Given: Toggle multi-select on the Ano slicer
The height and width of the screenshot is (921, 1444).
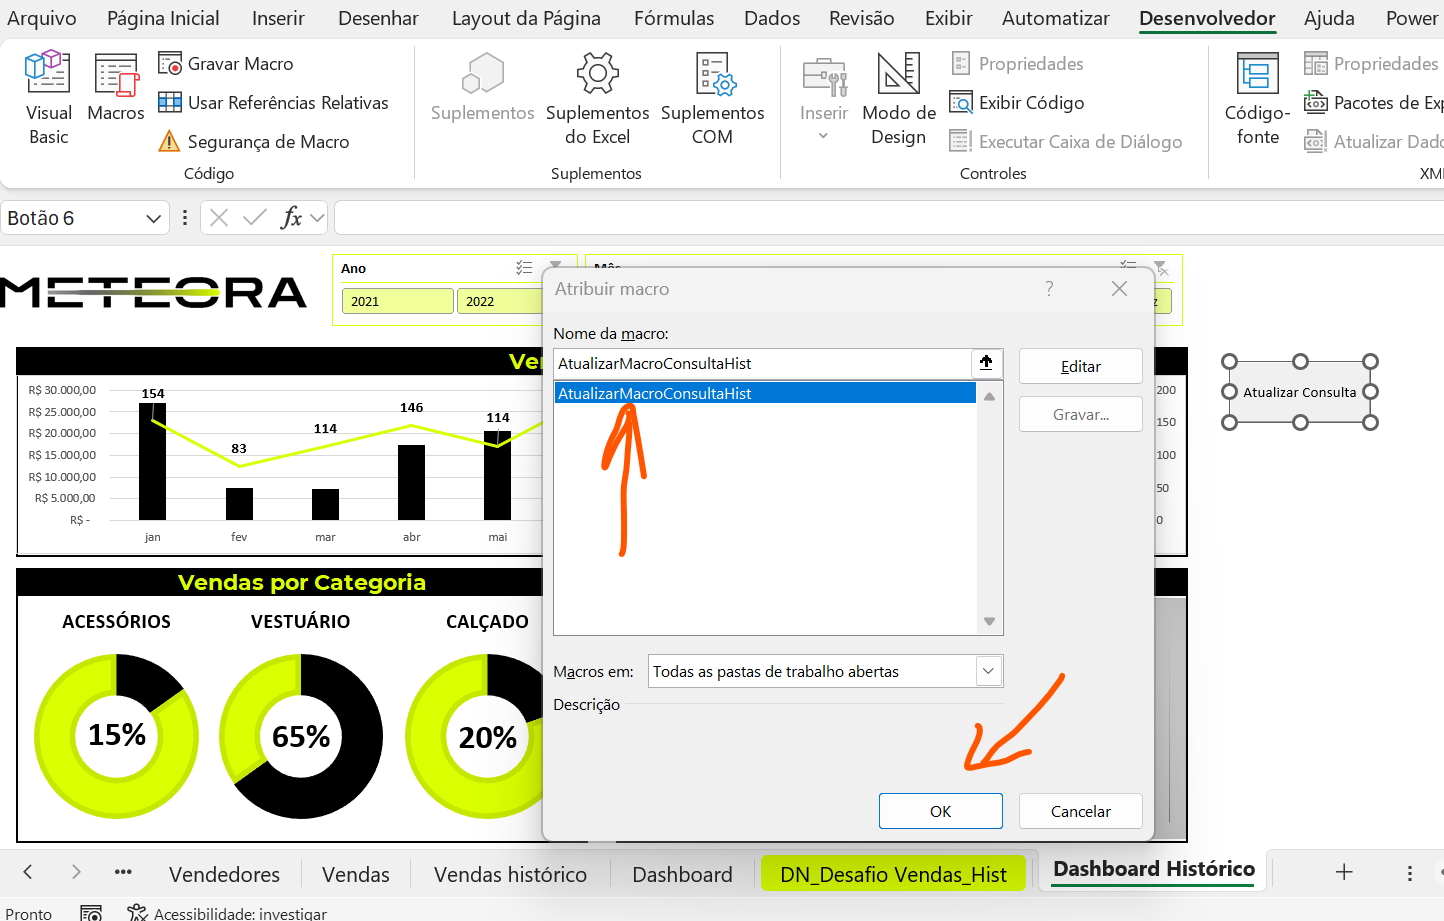Looking at the screenshot, I should click(524, 268).
